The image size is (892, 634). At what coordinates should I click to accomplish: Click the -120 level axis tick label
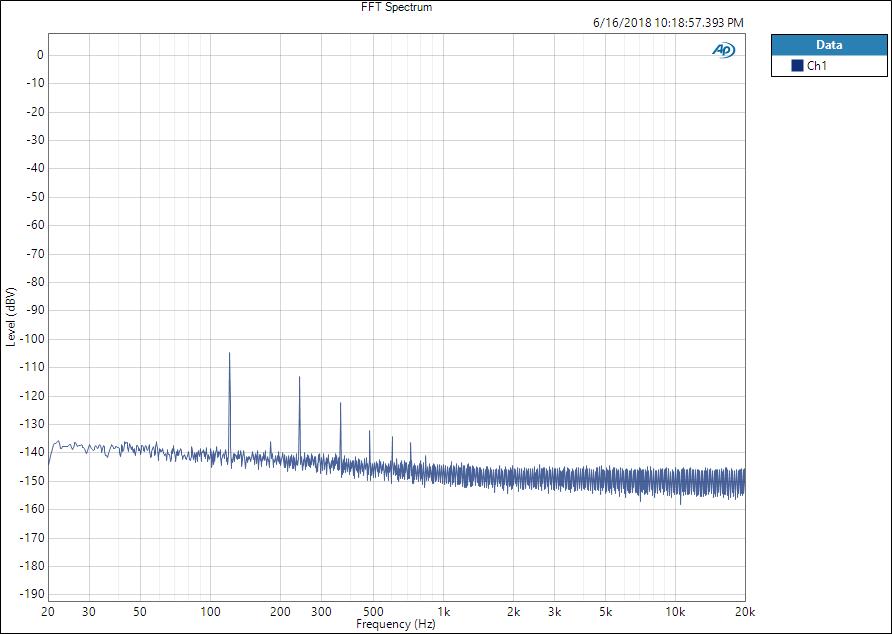[x=31, y=396]
